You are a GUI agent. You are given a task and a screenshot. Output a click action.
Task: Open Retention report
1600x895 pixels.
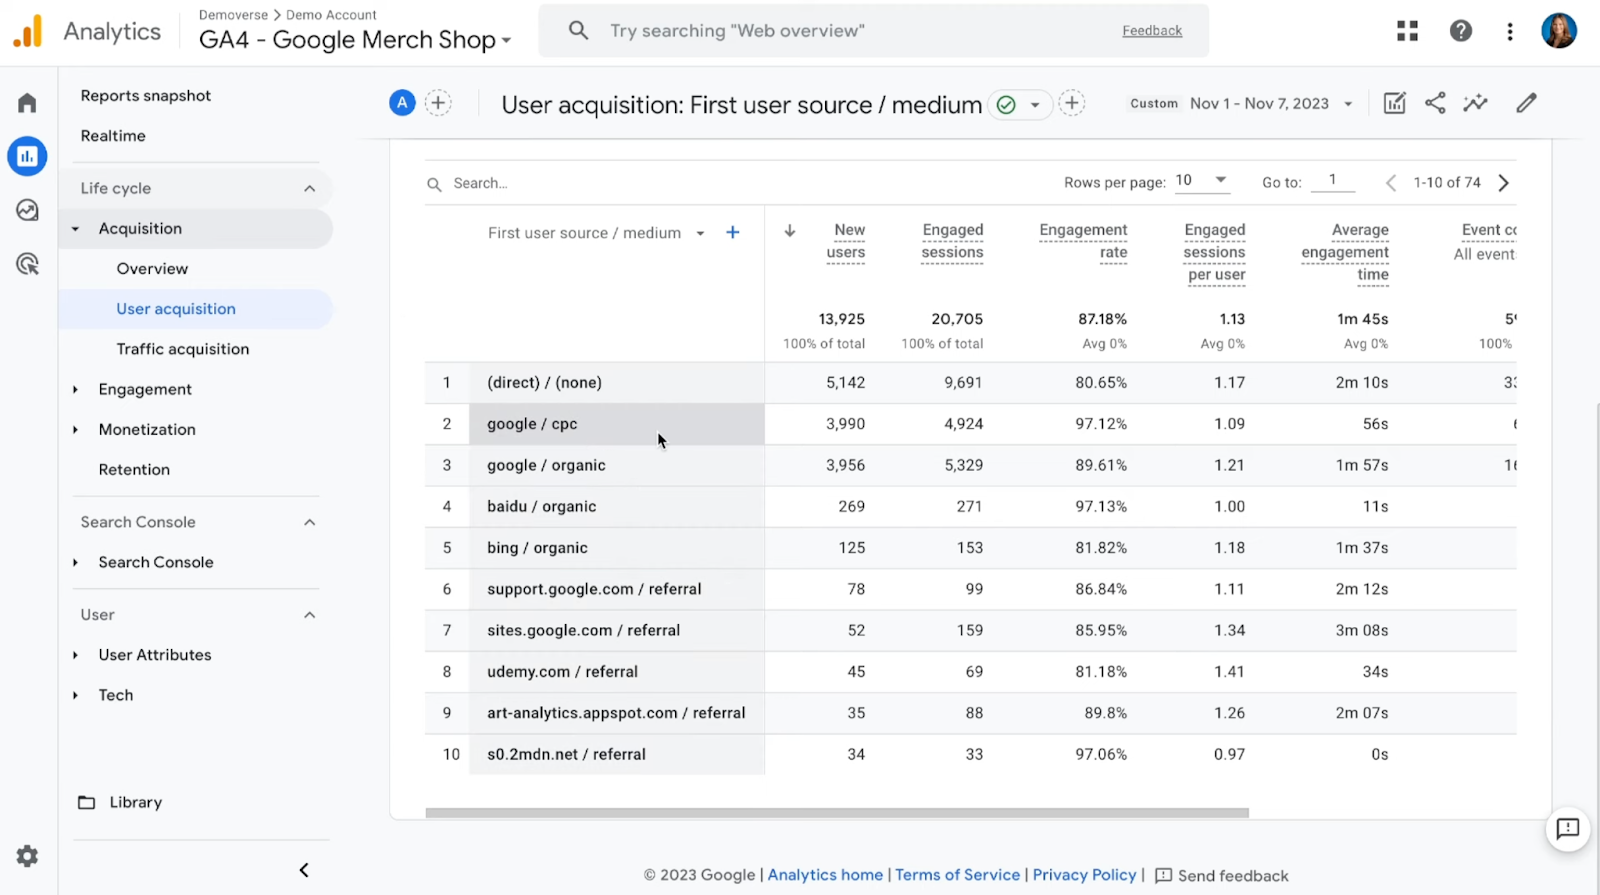coord(134,470)
